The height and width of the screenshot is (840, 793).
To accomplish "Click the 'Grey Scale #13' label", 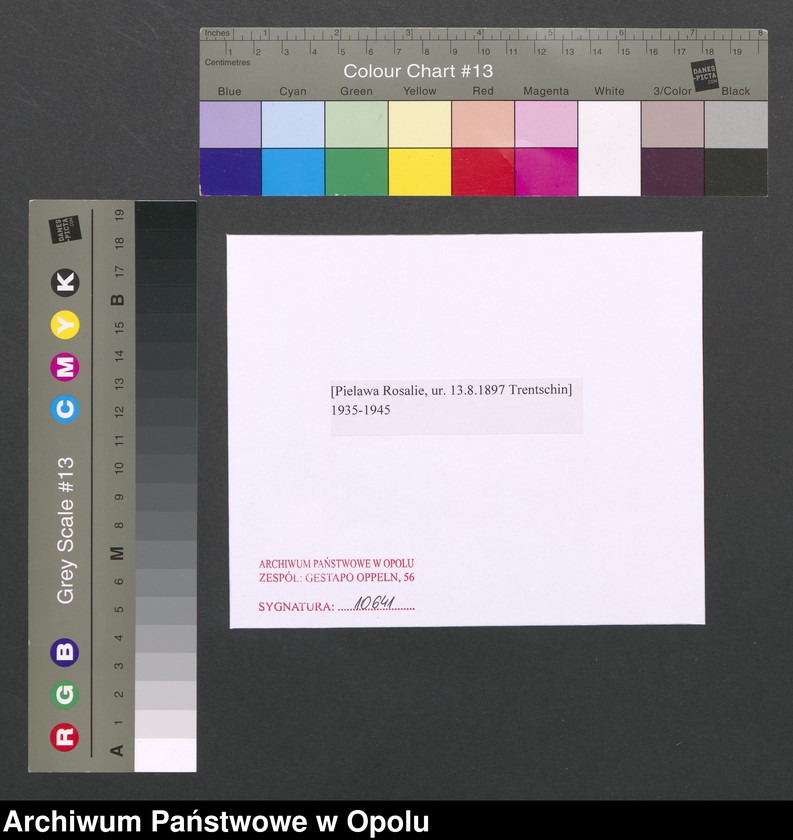I will tap(66, 530).
